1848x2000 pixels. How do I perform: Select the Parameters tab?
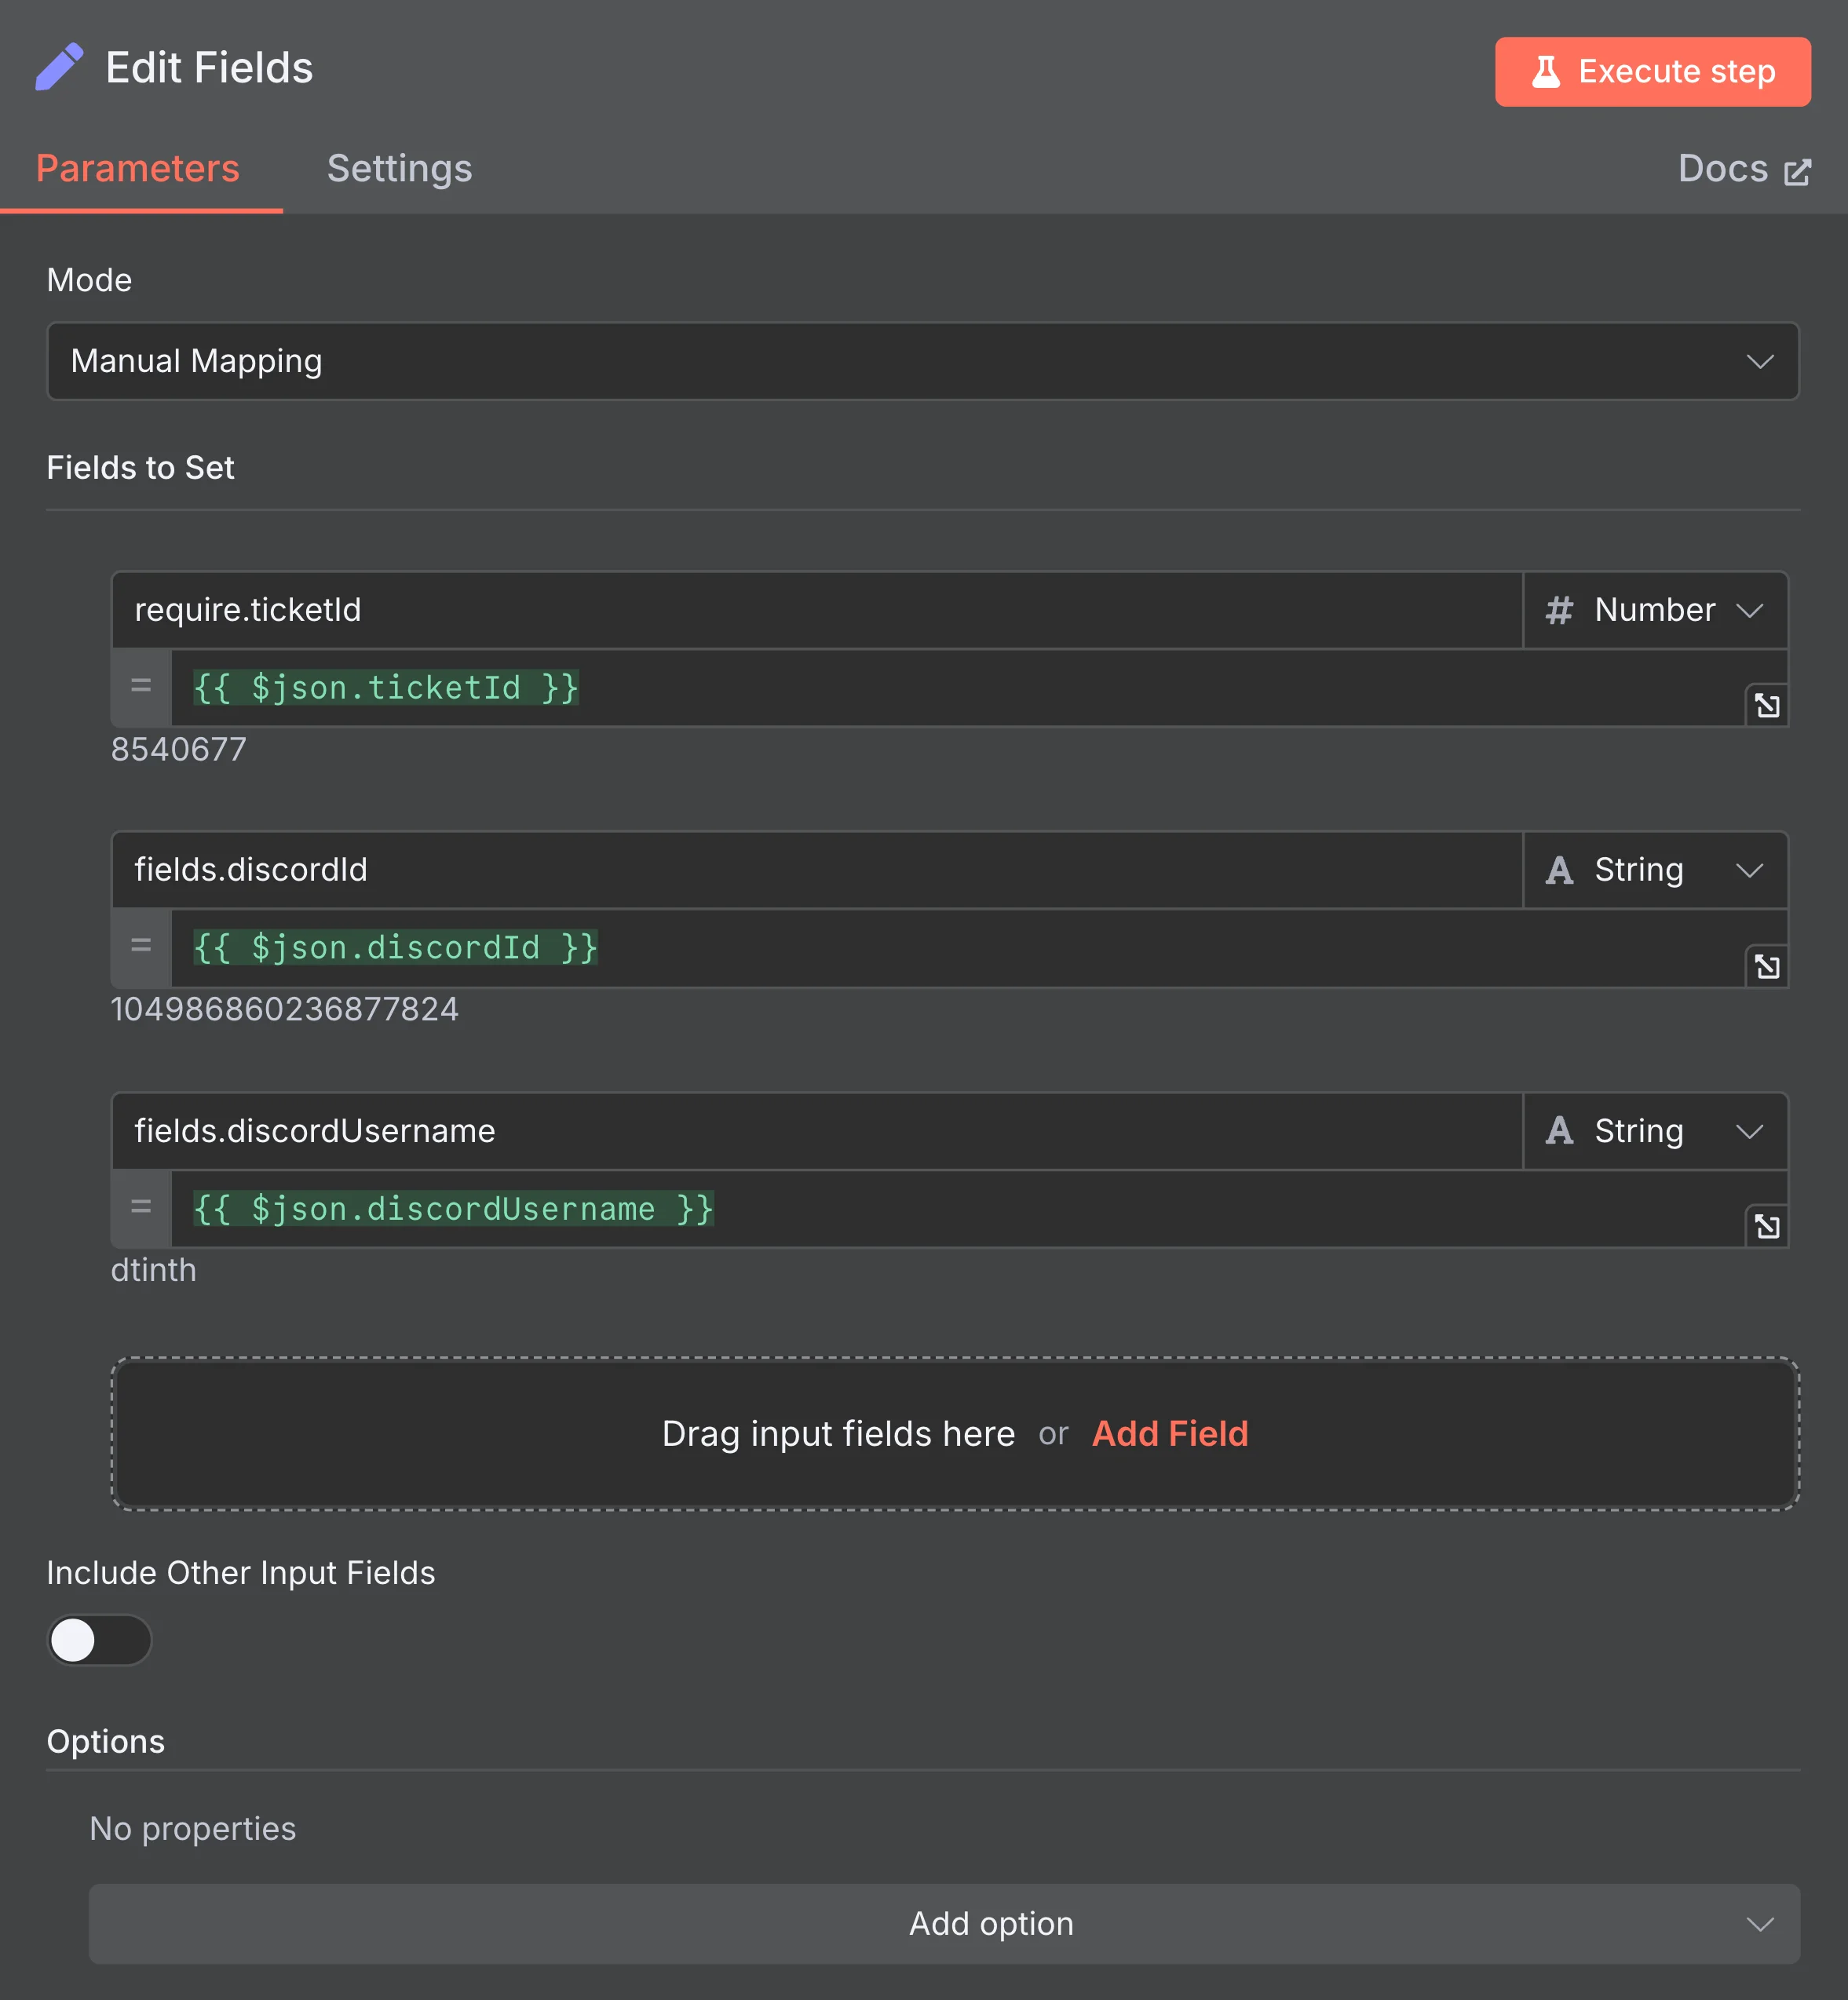(x=138, y=169)
